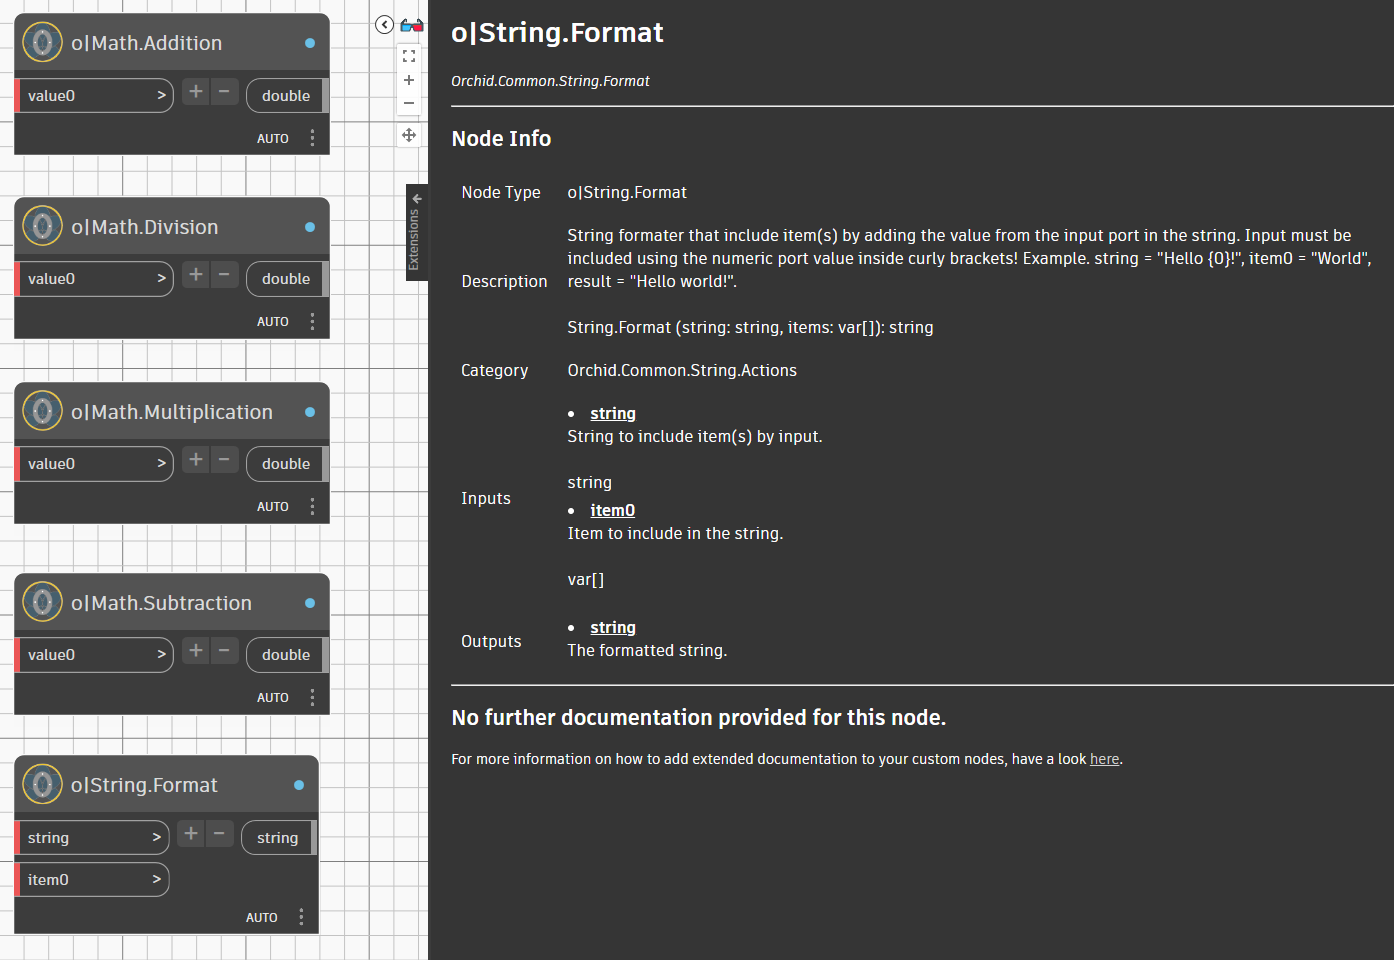The image size is (1394, 960).
Task: Follow the 'here' documentation link
Action: (x=1104, y=759)
